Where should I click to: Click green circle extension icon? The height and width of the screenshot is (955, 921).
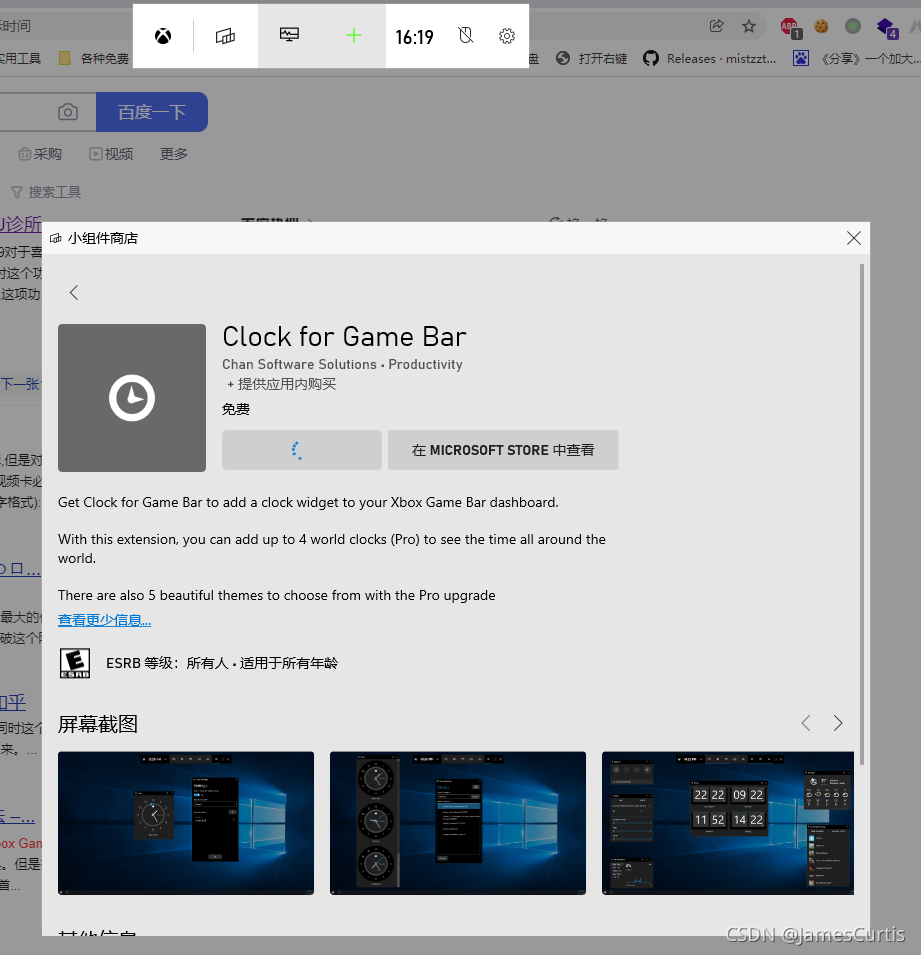coord(853,26)
